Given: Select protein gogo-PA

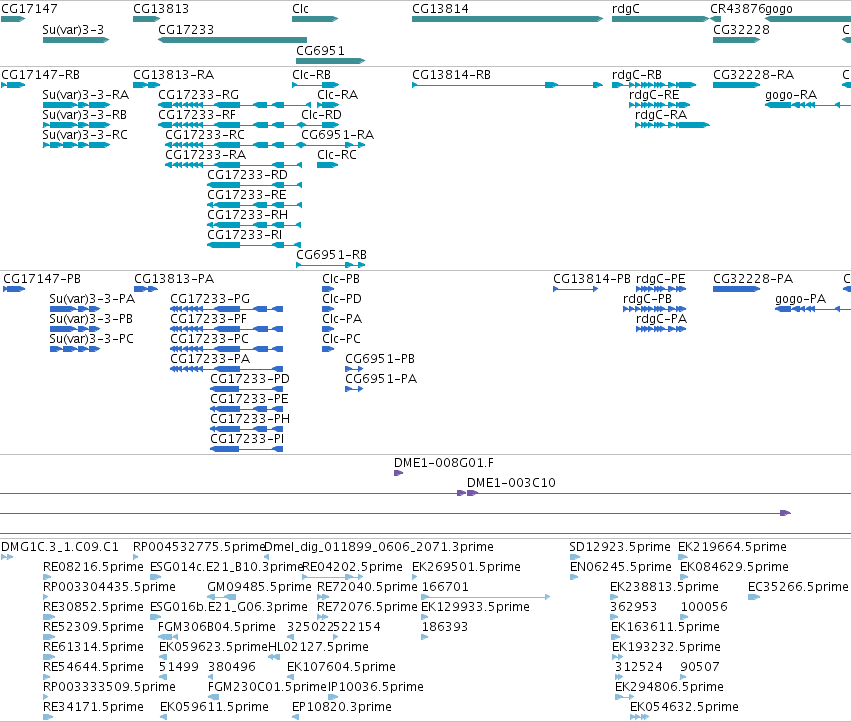Looking at the screenshot, I should 813,309.
